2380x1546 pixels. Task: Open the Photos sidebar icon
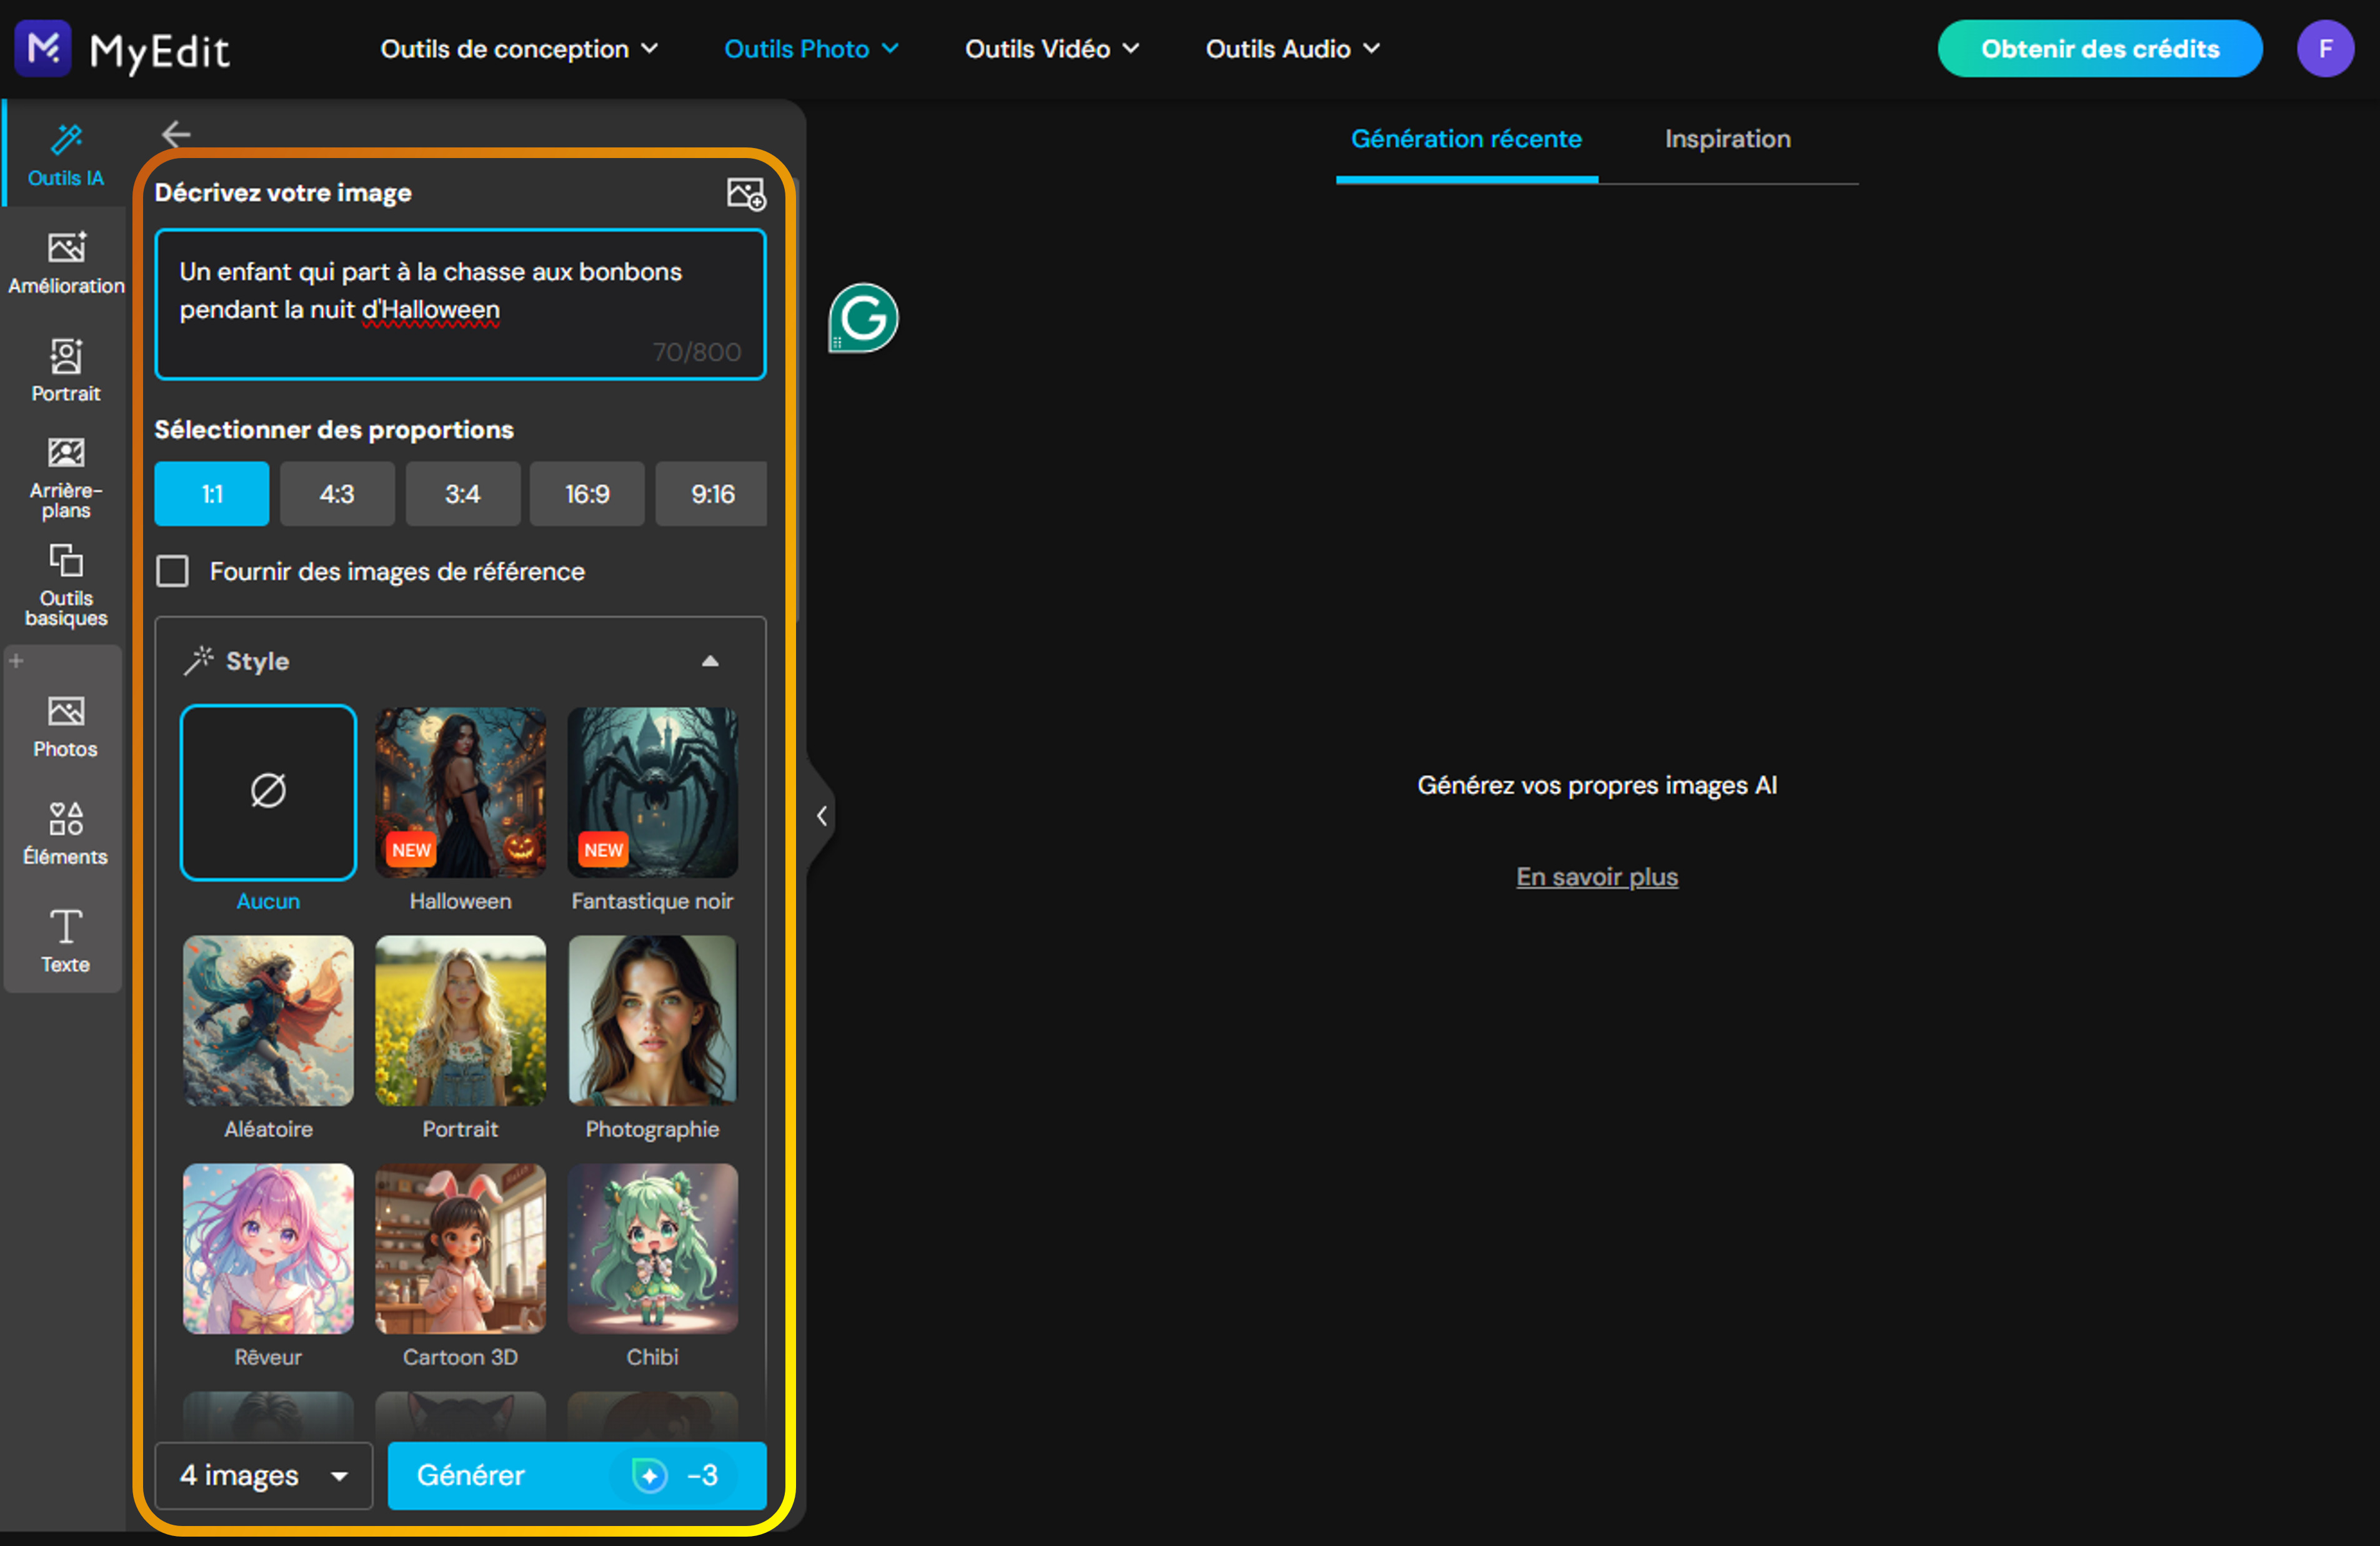pos(65,712)
